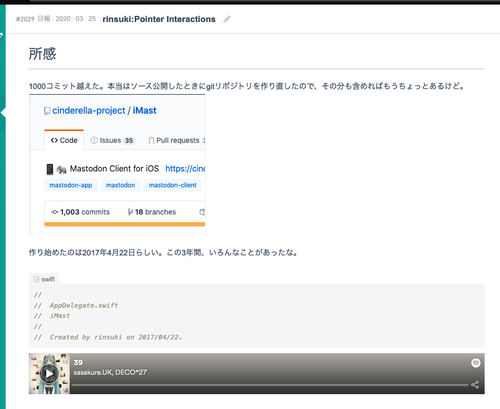Screen dimensions: 500x409
Task: Click the mastodon-client topic tag
Action: (x=173, y=185)
